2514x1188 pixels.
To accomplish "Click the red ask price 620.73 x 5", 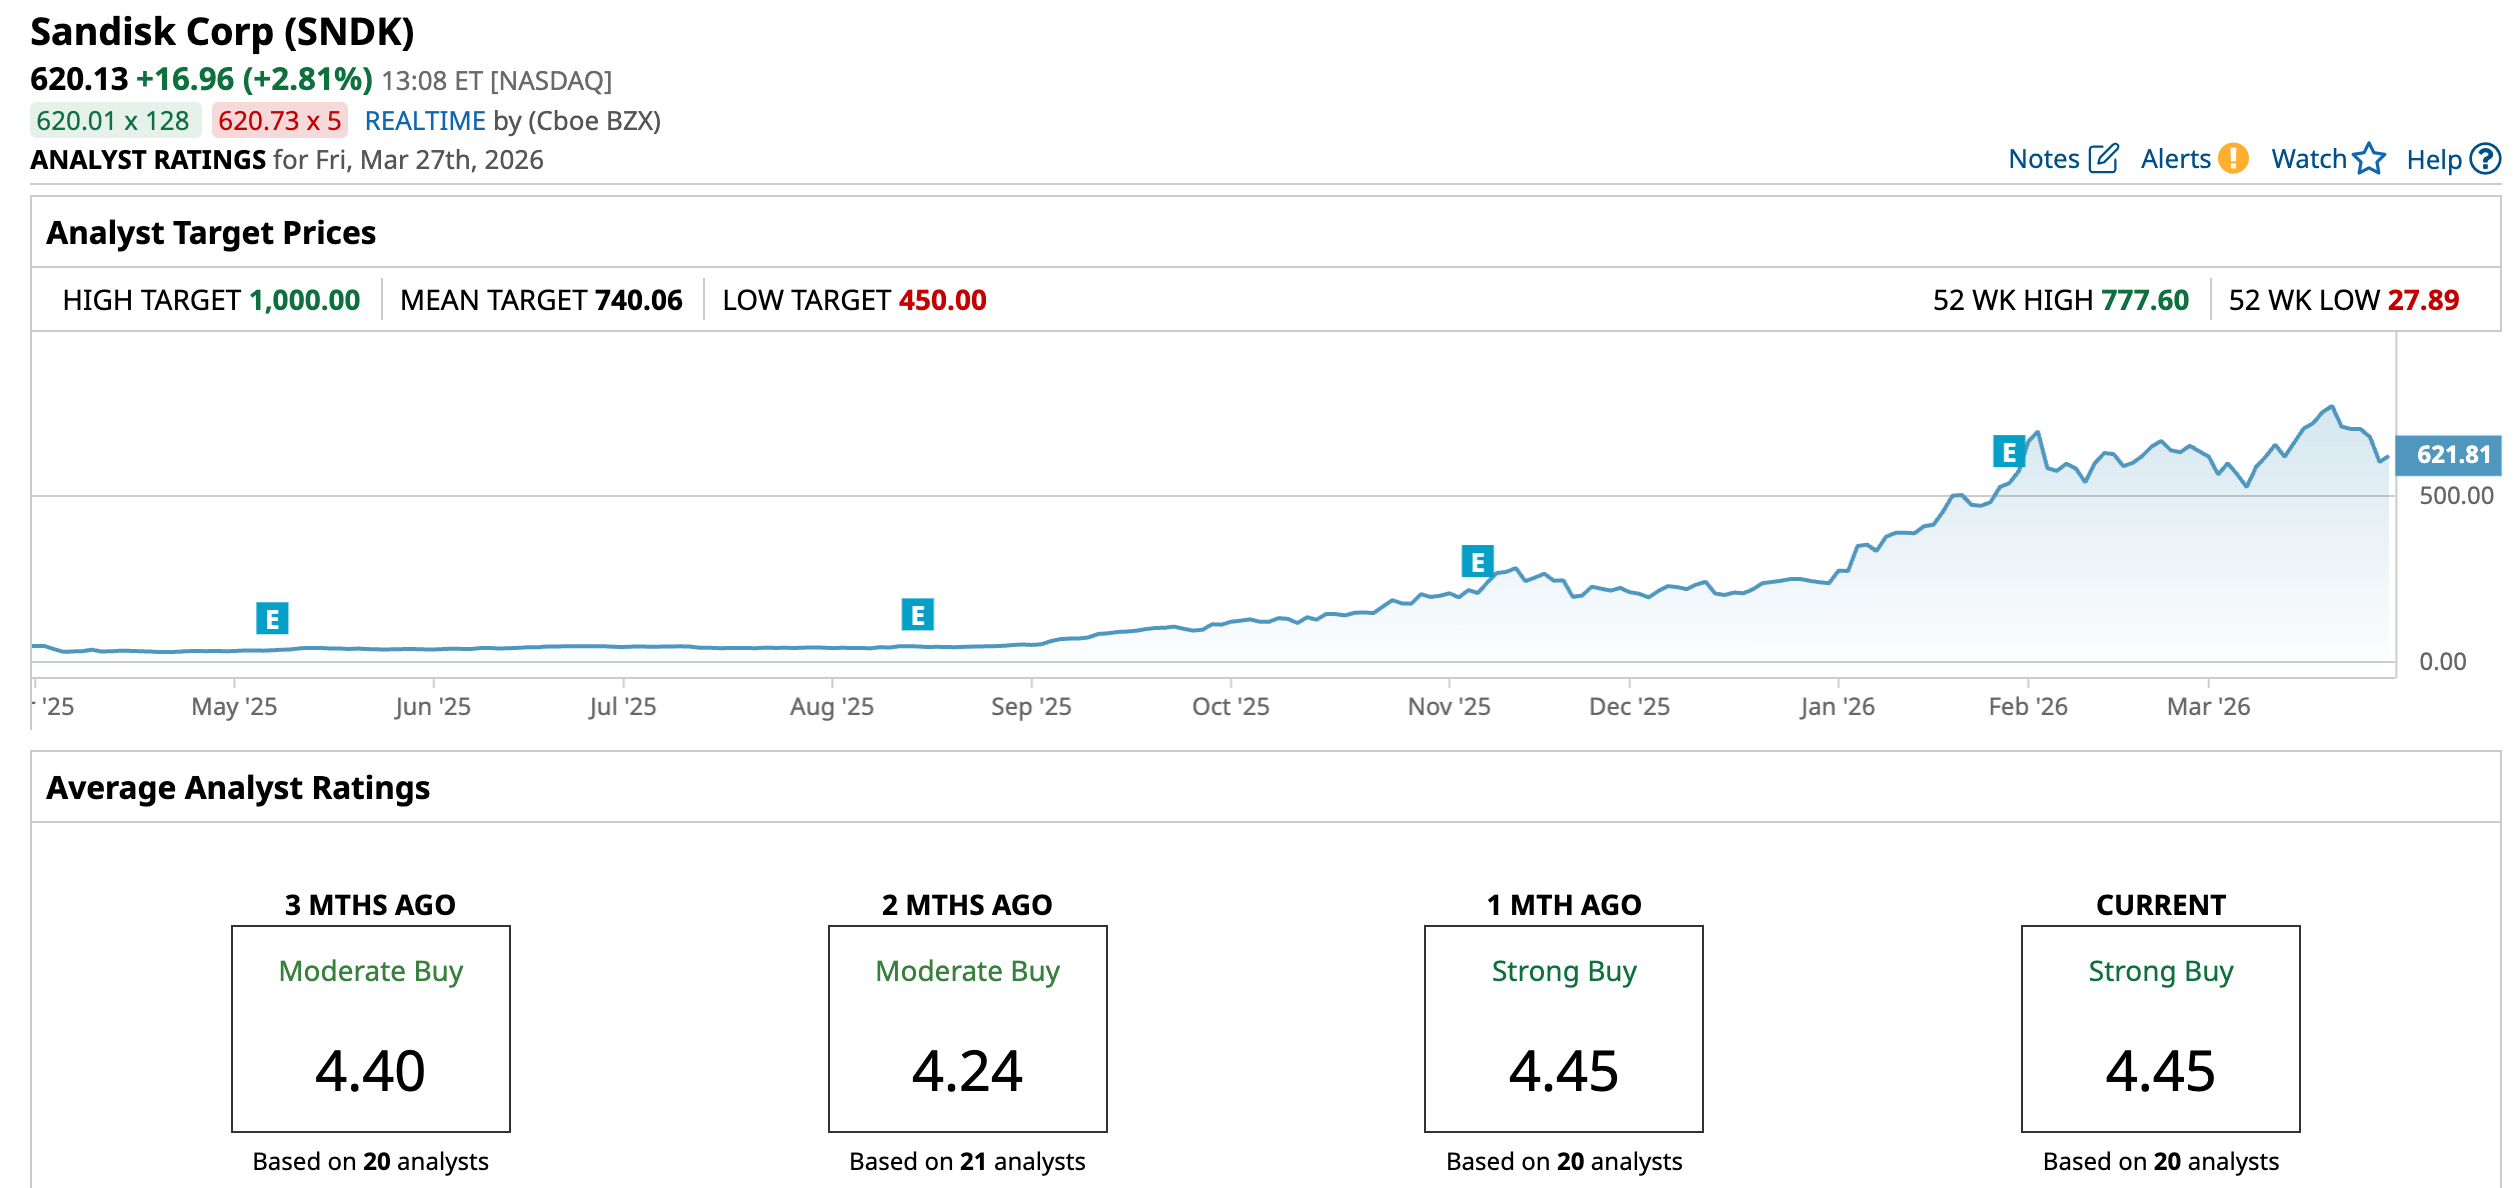I will [279, 121].
